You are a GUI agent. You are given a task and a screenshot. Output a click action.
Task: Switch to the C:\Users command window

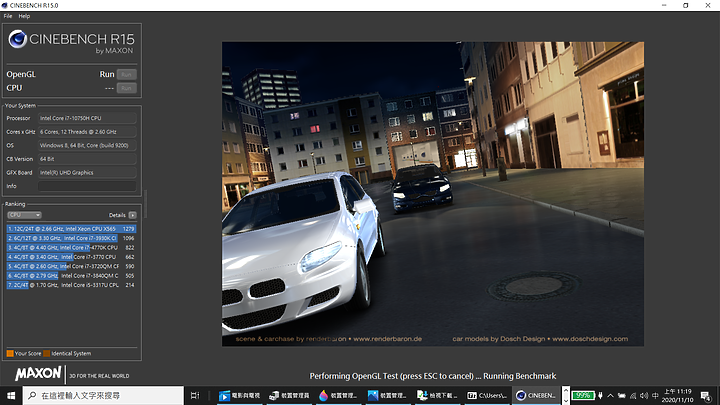click(x=487, y=395)
